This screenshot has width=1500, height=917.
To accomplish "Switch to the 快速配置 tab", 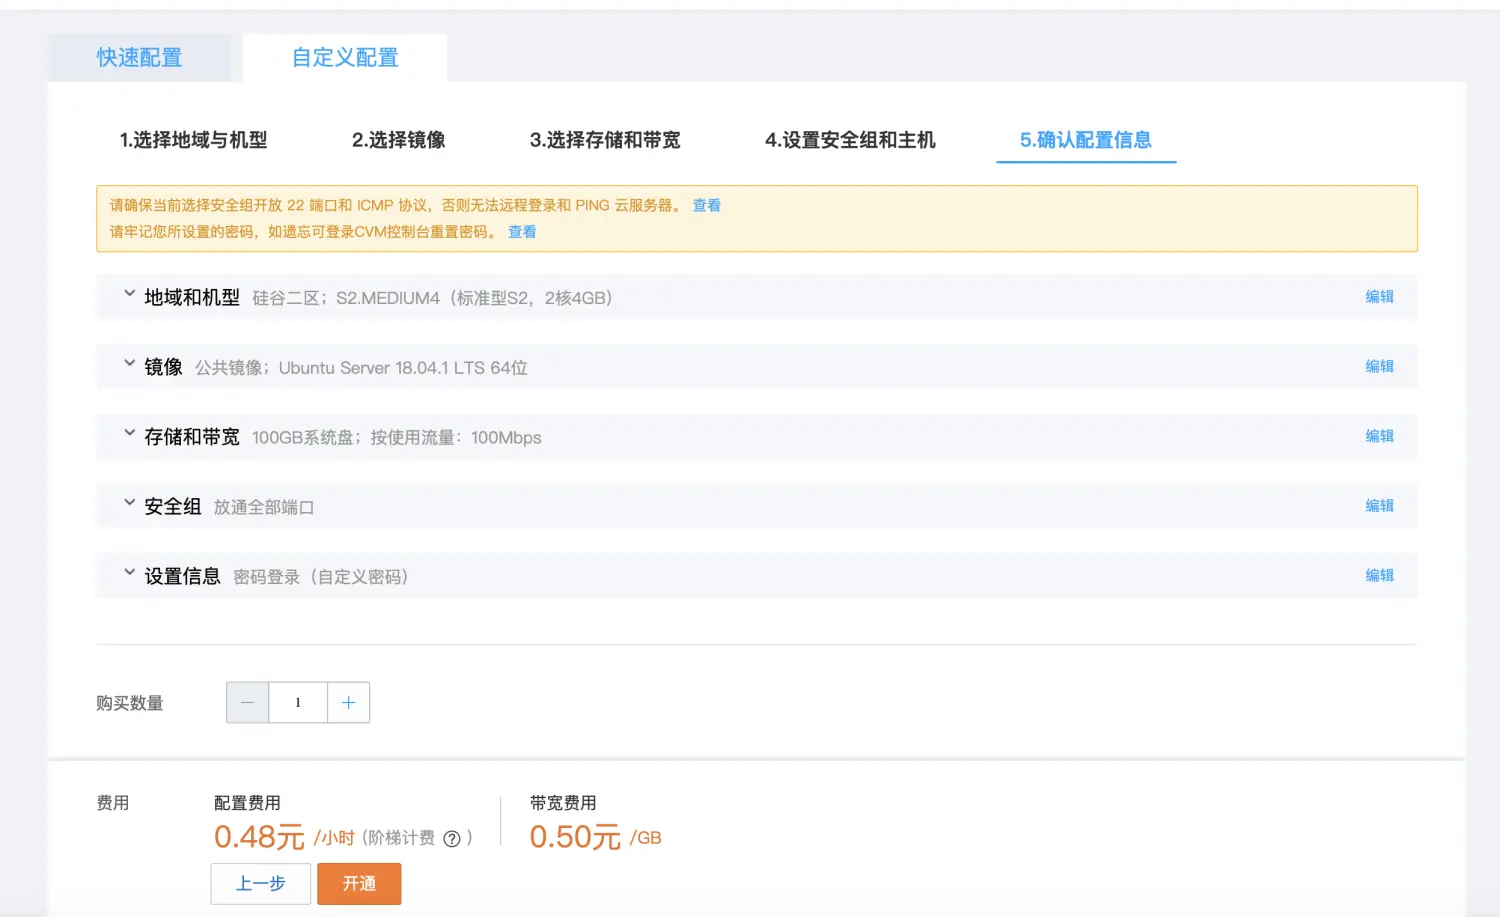I will pos(139,58).
